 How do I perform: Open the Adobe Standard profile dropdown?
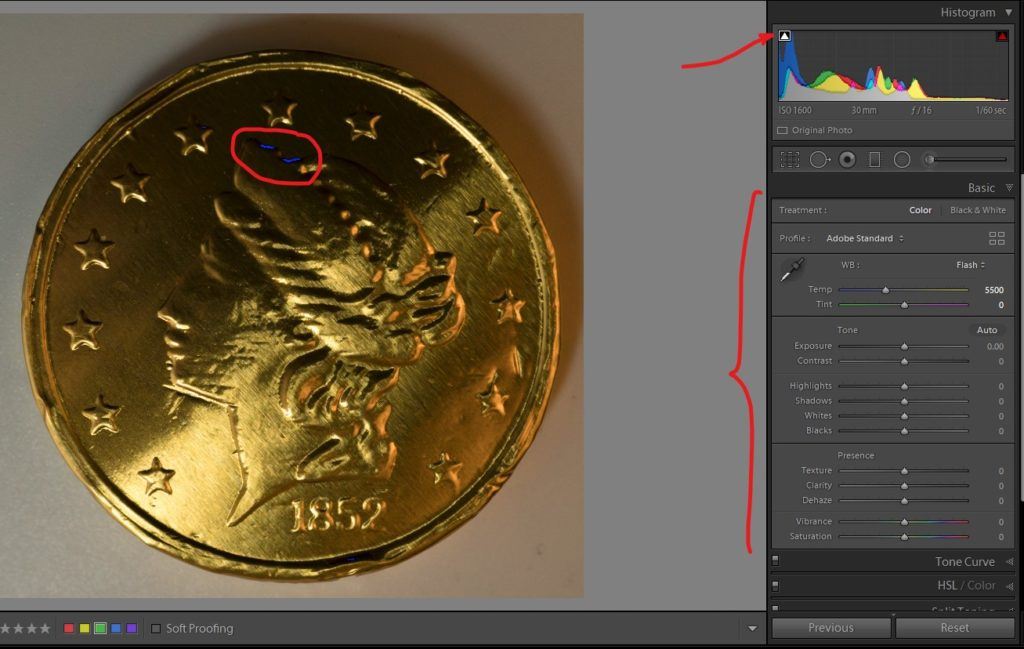point(865,238)
